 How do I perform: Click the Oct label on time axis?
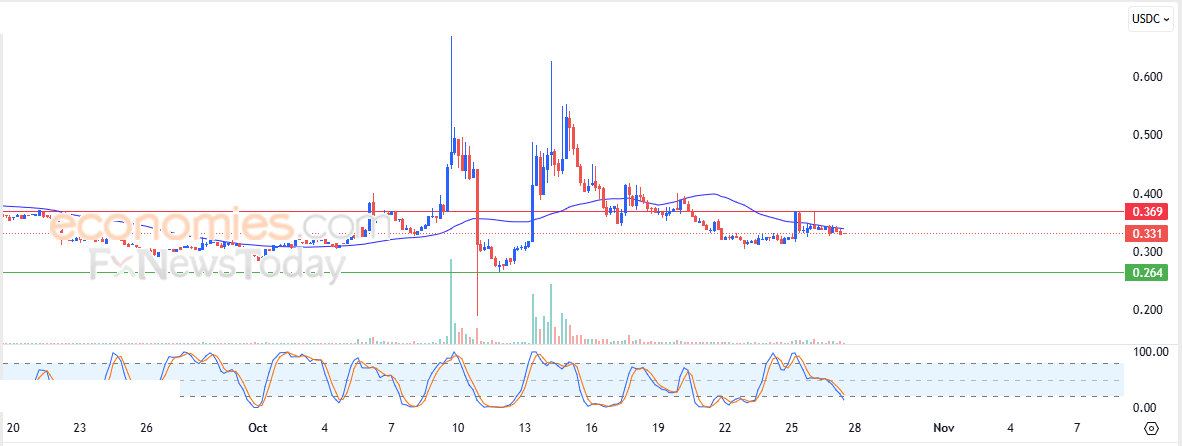(x=258, y=428)
